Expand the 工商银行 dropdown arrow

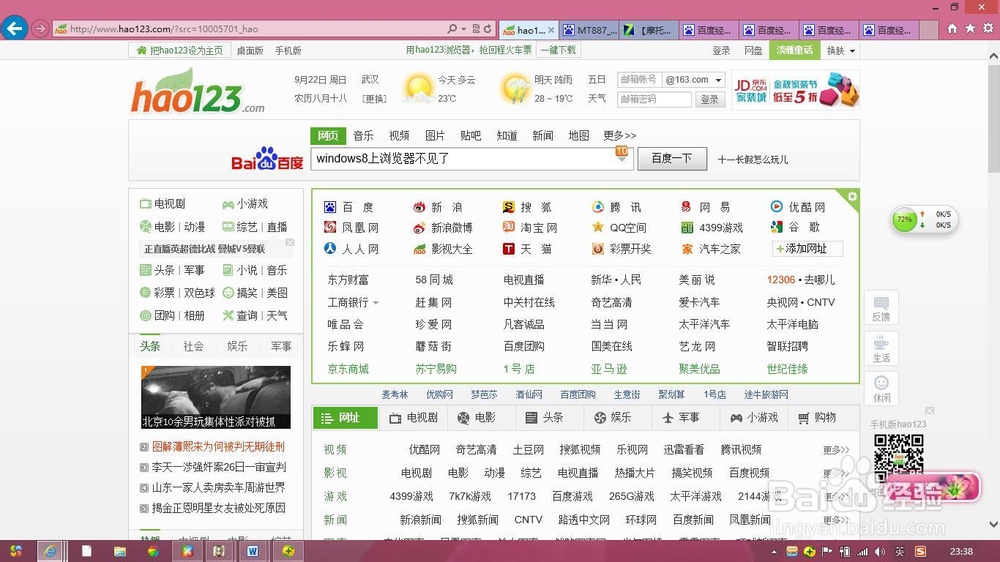click(x=376, y=303)
